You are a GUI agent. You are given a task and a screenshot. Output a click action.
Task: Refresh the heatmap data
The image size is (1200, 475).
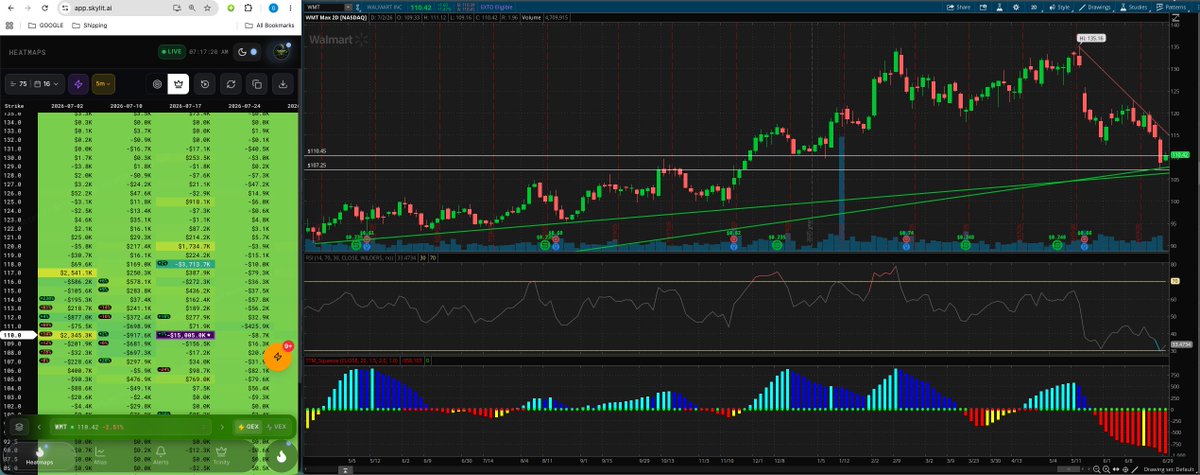pyautogui.click(x=231, y=84)
